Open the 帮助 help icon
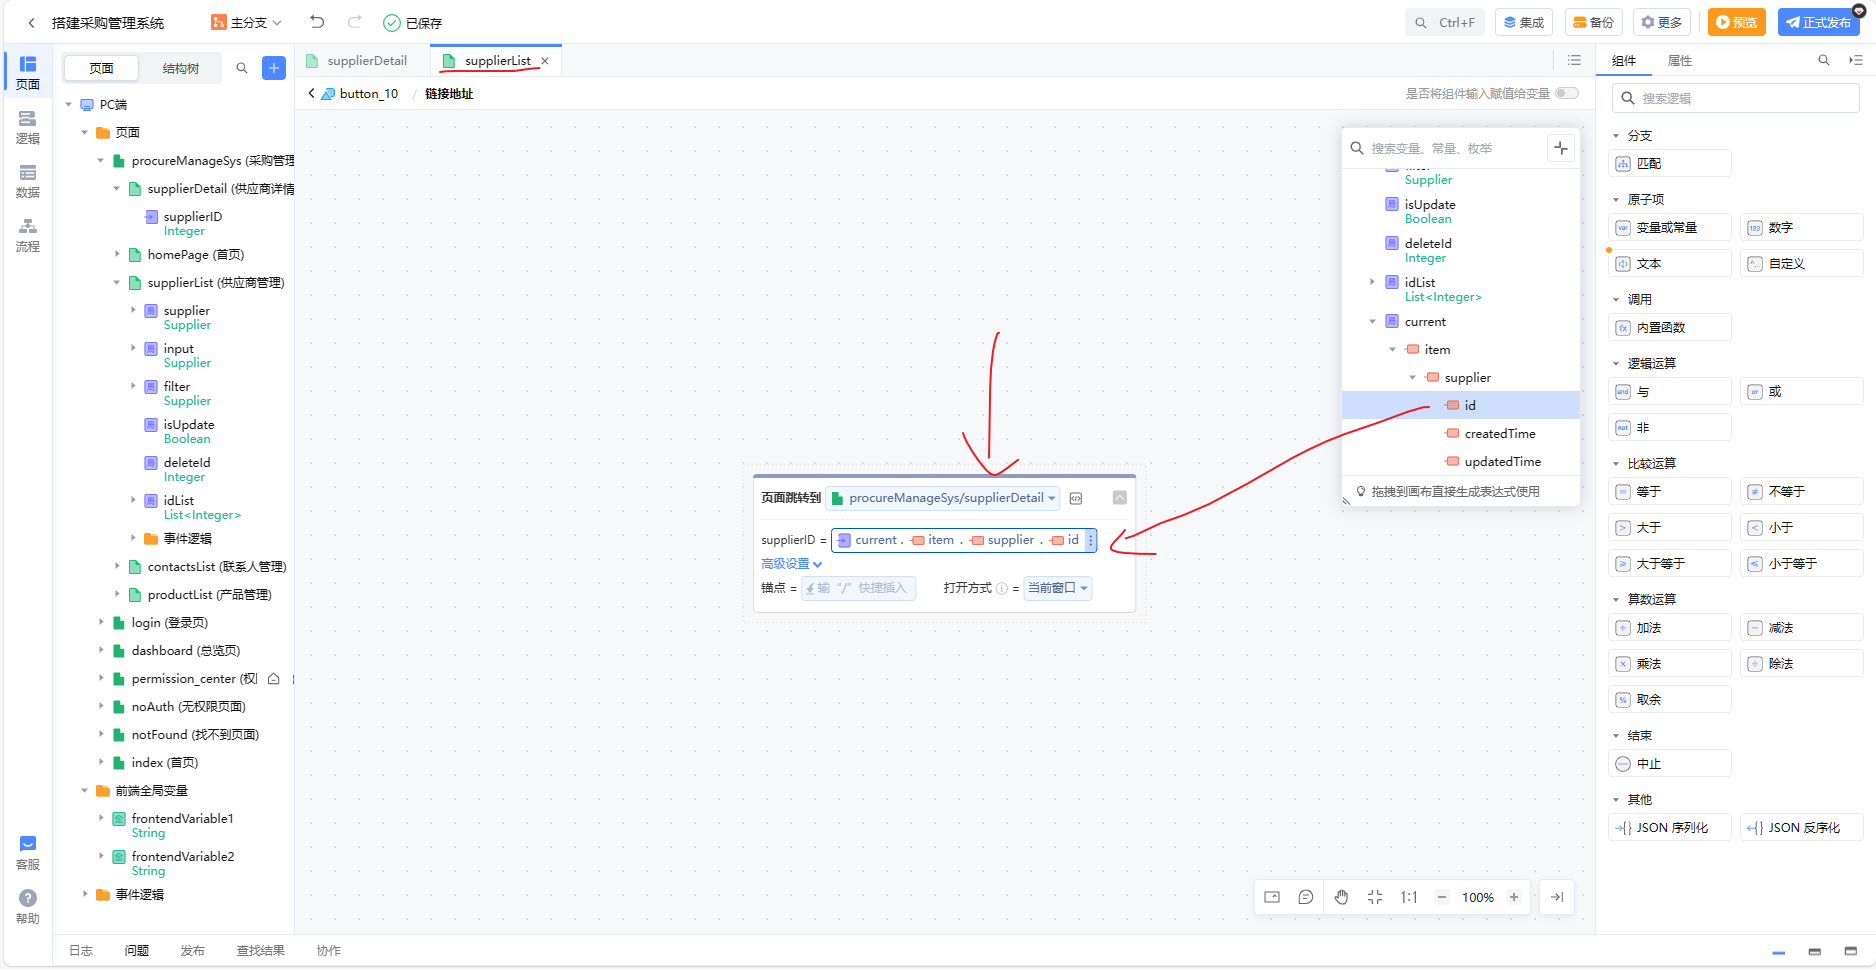1876x970 pixels. click(28, 907)
